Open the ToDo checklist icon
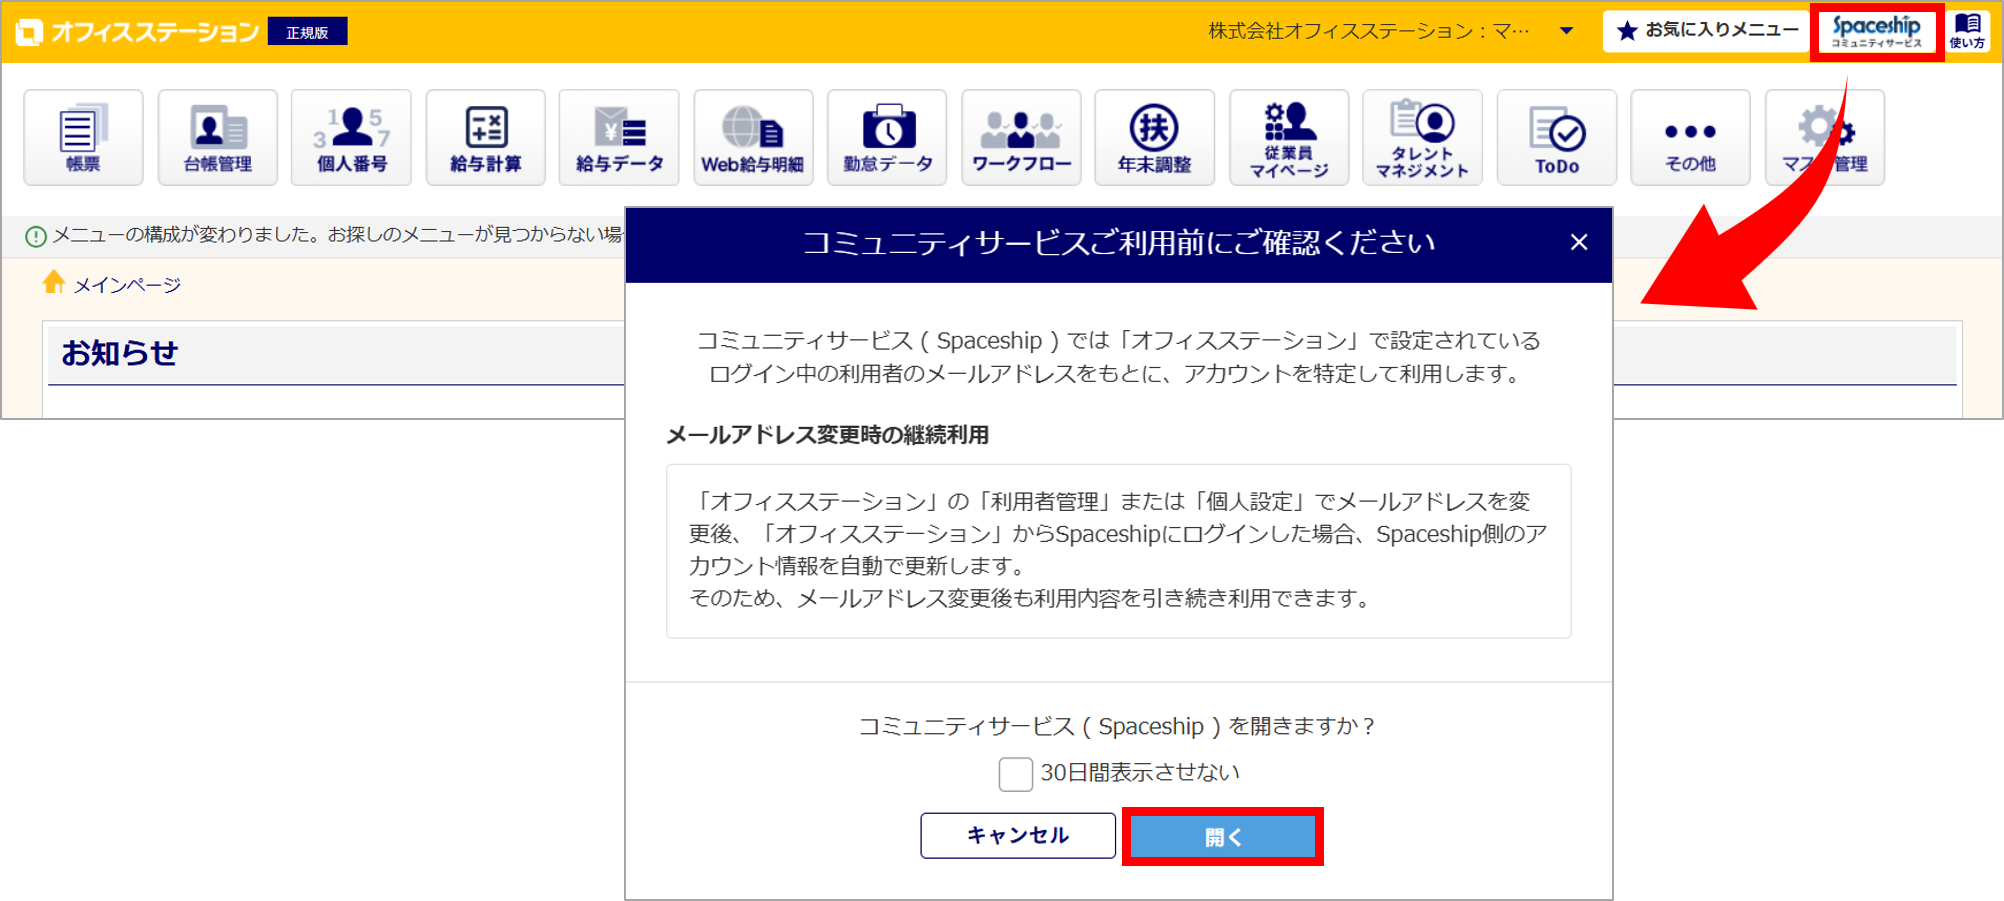The image size is (2004, 901). 1556,137
